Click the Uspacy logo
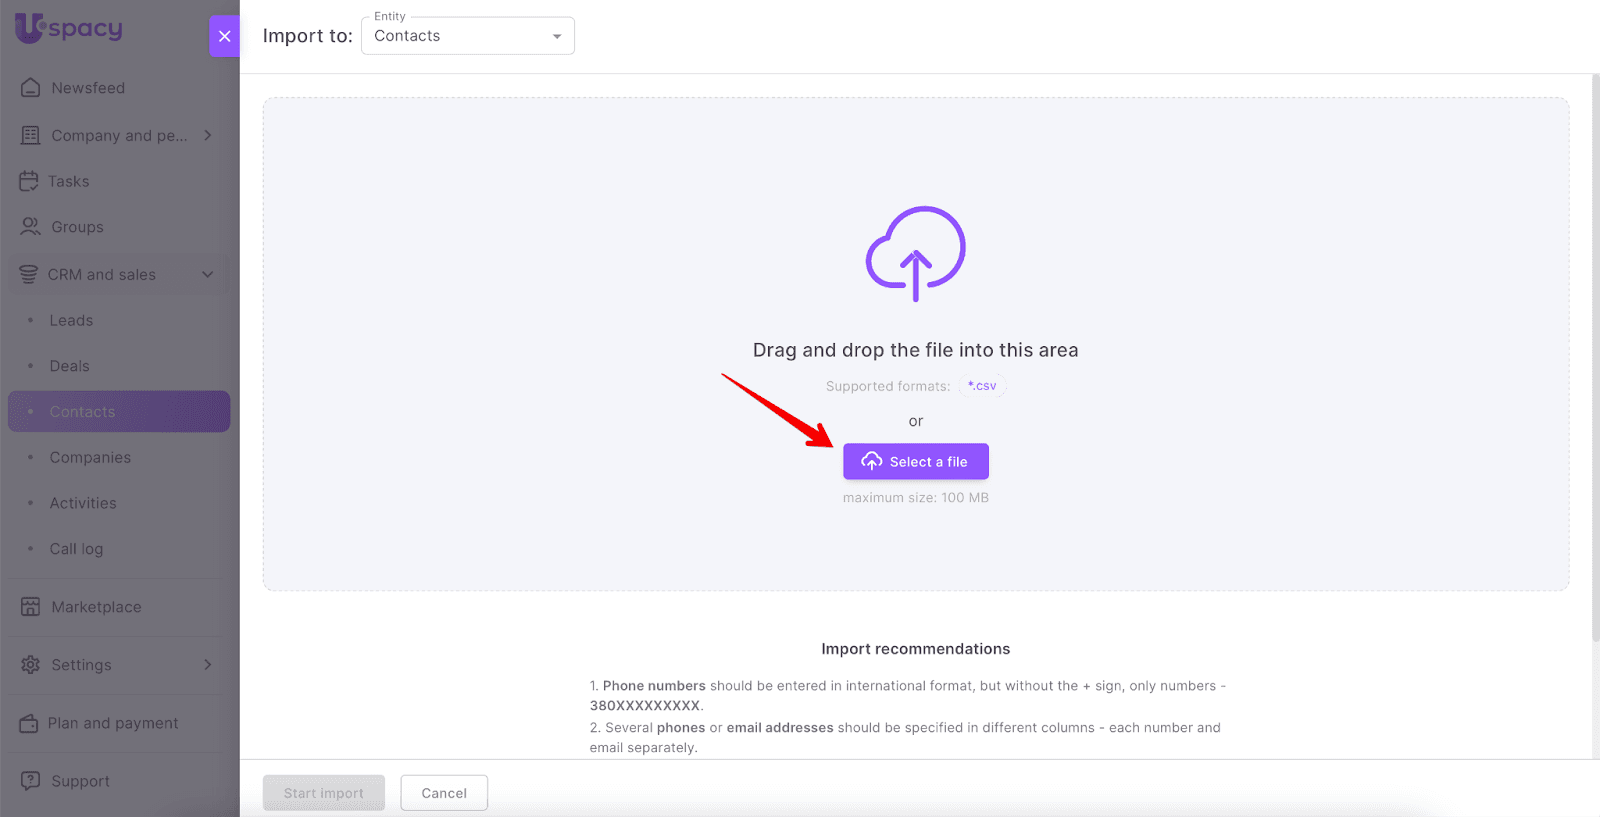The width and height of the screenshot is (1600, 817). [69, 28]
